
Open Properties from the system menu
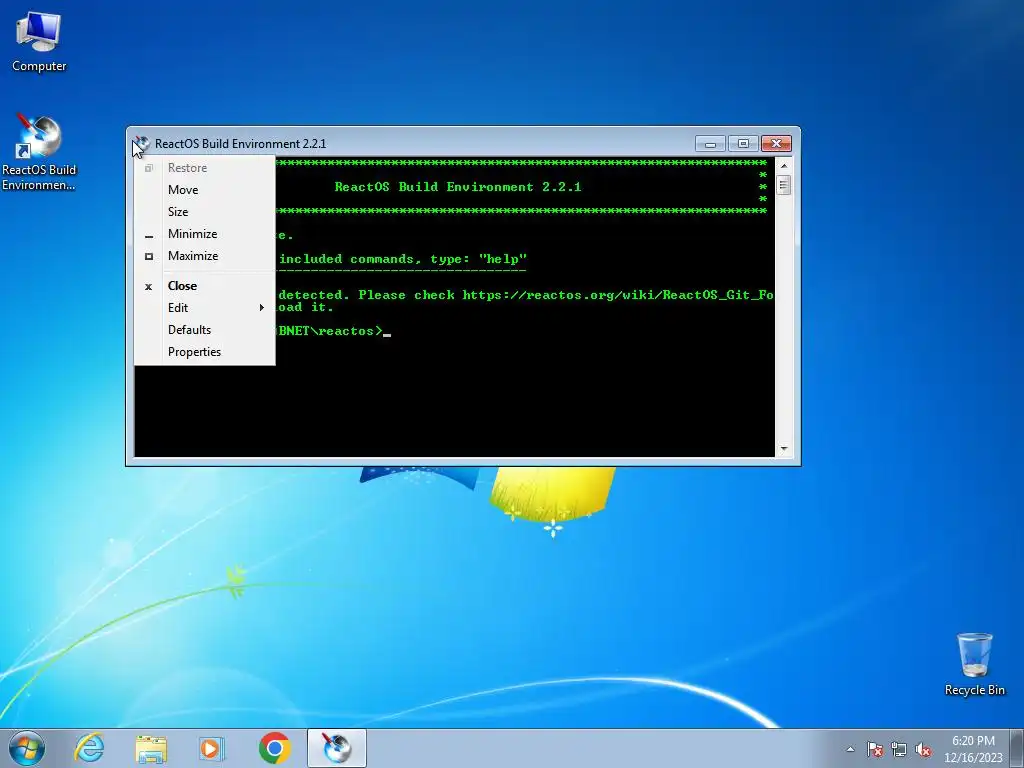pyautogui.click(x=204, y=352)
